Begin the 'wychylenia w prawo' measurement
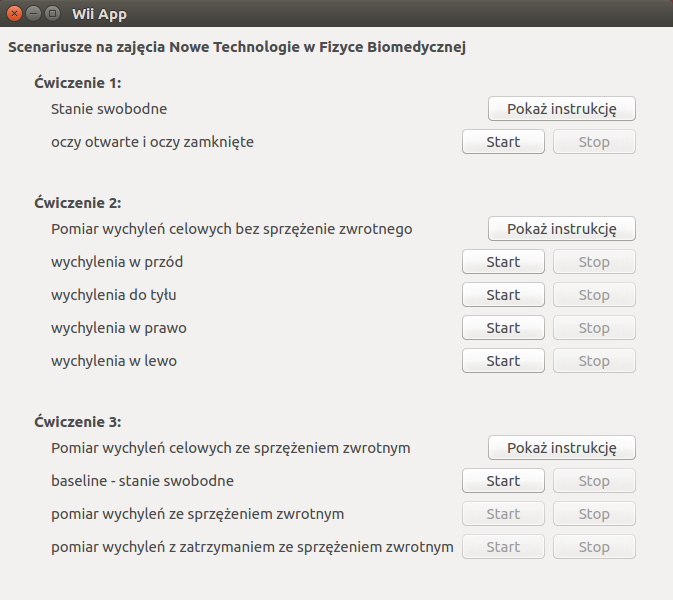 [x=503, y=327]
